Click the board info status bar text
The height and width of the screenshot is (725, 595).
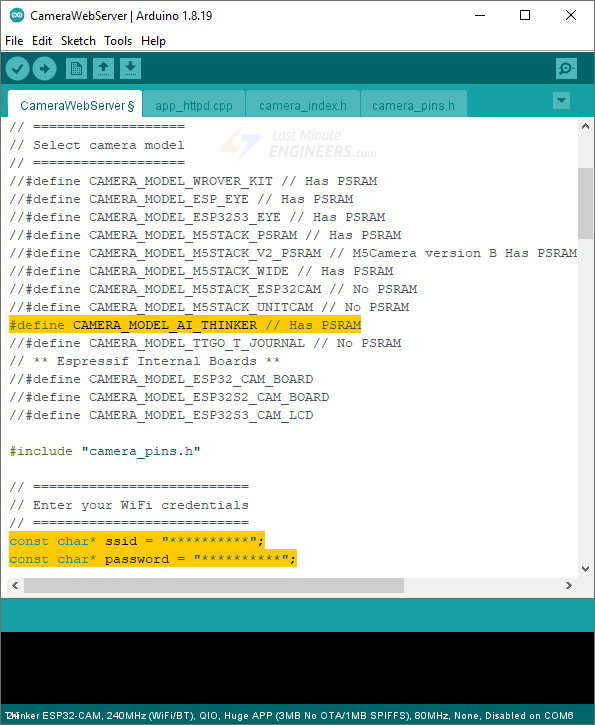pos(289,715)
